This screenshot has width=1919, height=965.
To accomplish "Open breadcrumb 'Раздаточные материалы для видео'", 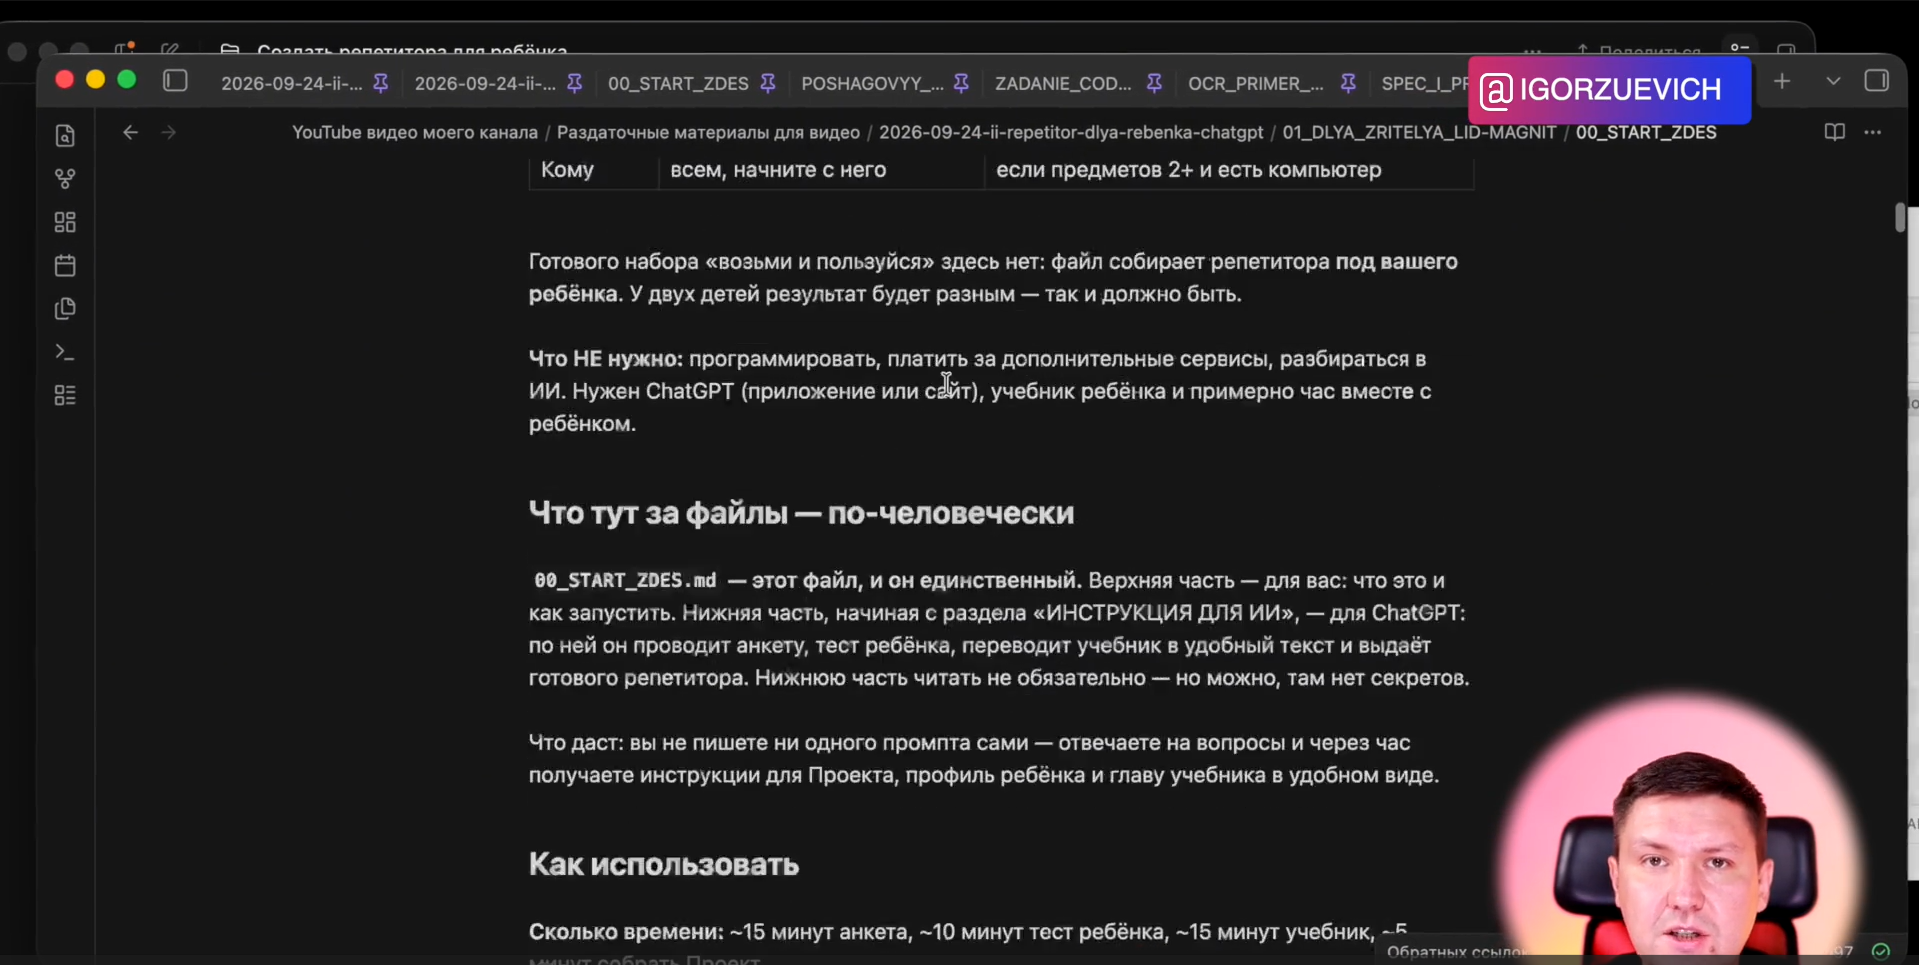I will [708, 132].
